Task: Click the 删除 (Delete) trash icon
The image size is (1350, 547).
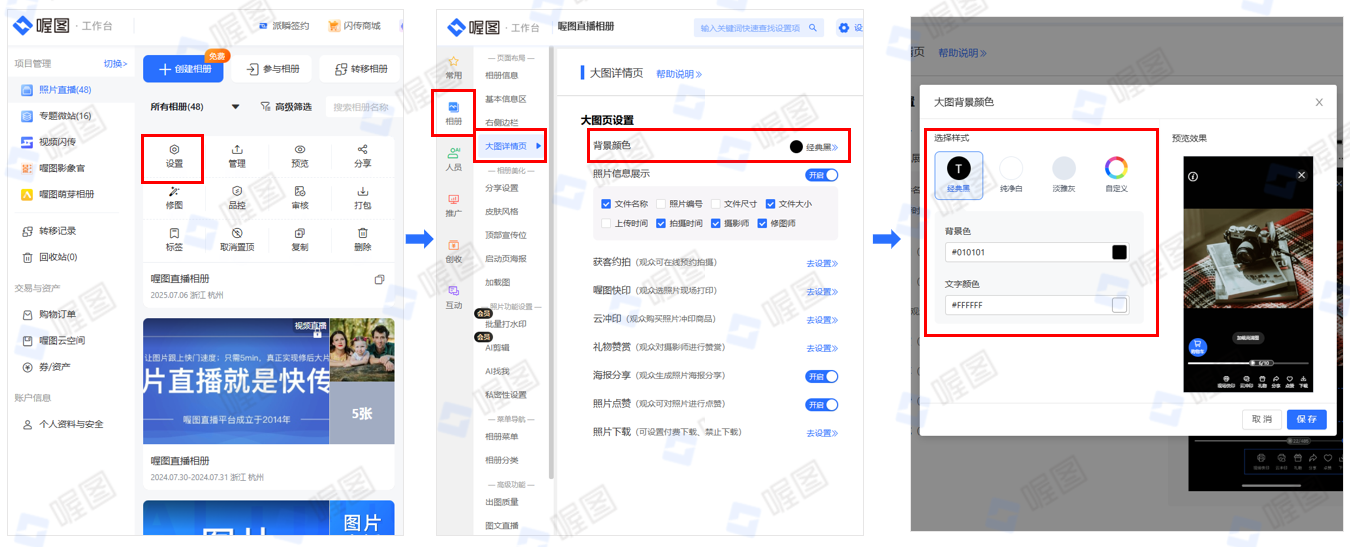Action: 363,233
